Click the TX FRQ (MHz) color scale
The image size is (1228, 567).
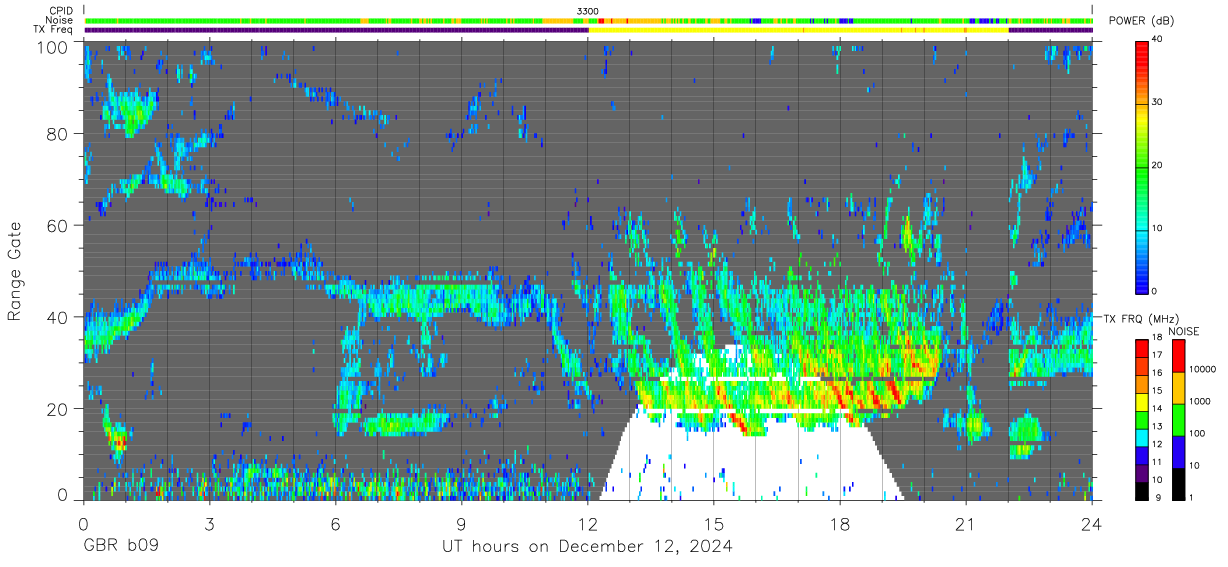click(1141, 418)
